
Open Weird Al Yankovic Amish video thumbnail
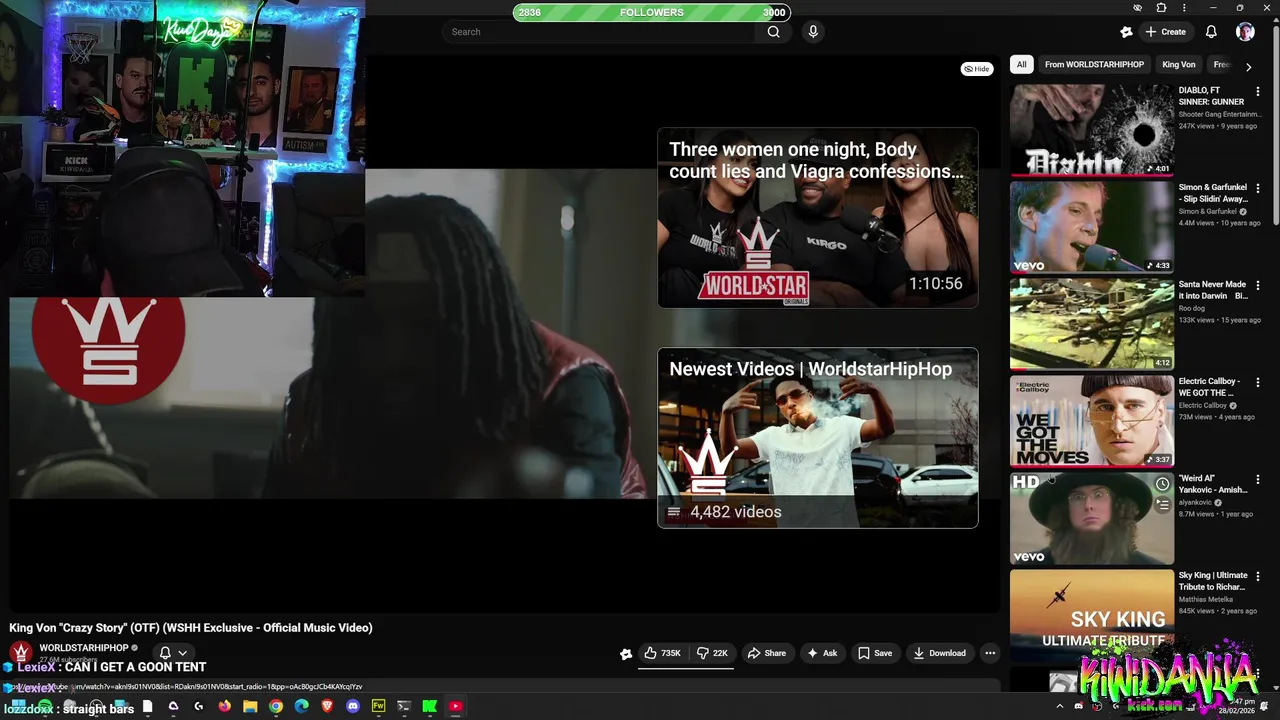point(1091,518)
